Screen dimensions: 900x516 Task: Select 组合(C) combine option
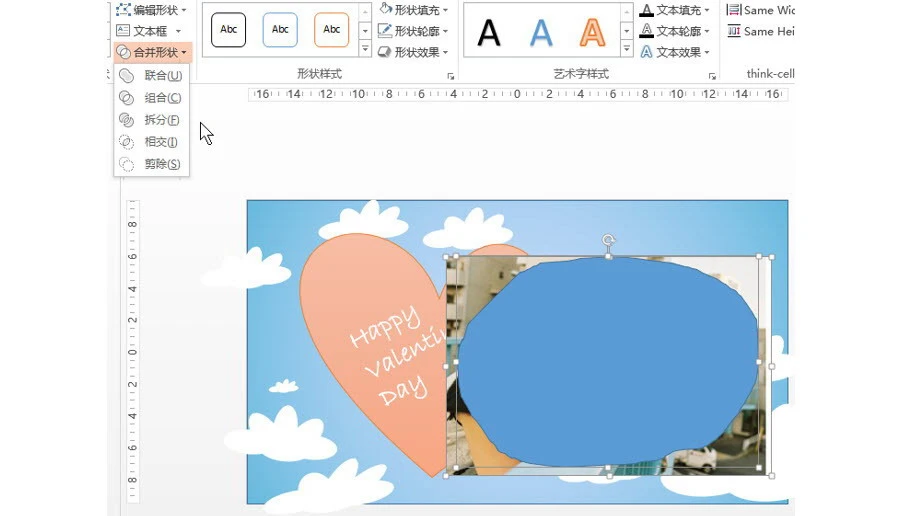[152, 98]
